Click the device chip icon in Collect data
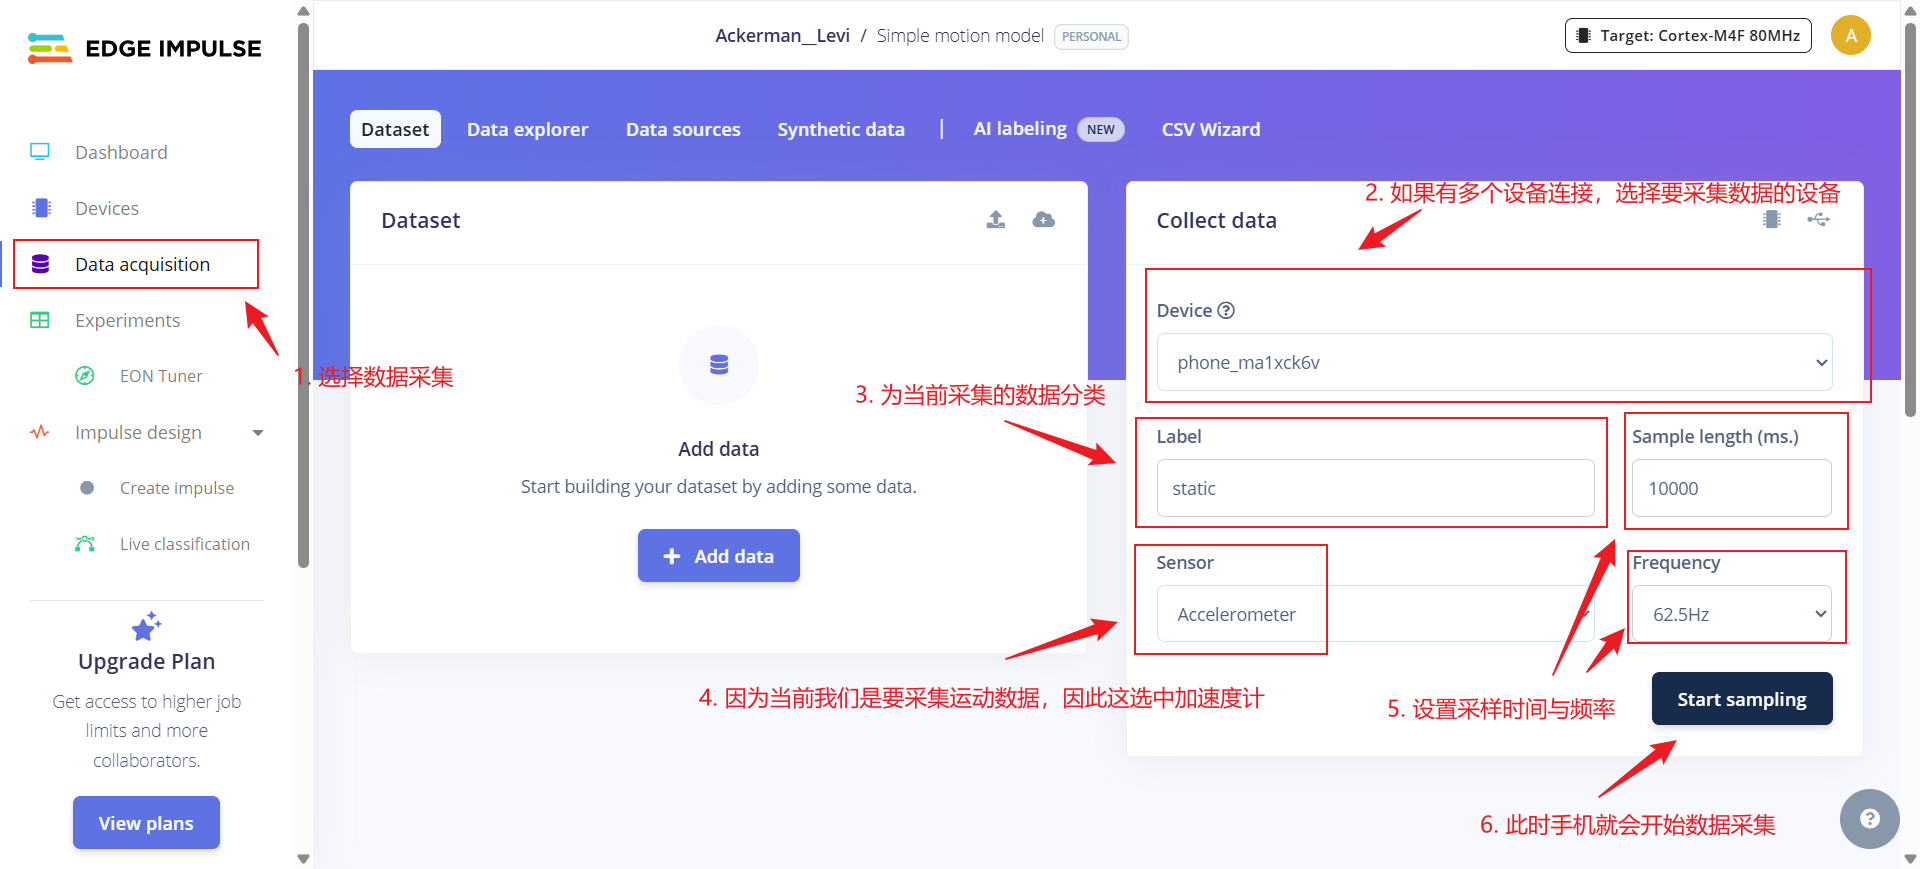1920x869 pixels. click(x=1772, y=219)
